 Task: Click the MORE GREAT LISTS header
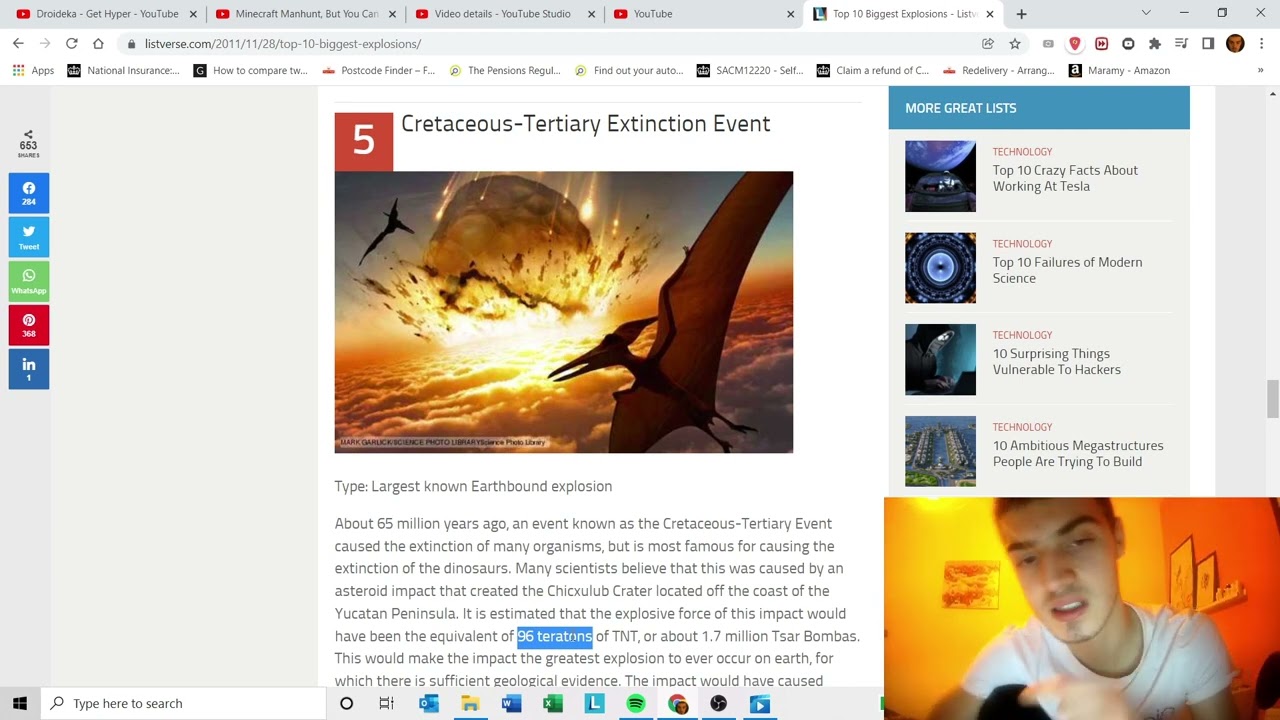click(x=960, y=108)
